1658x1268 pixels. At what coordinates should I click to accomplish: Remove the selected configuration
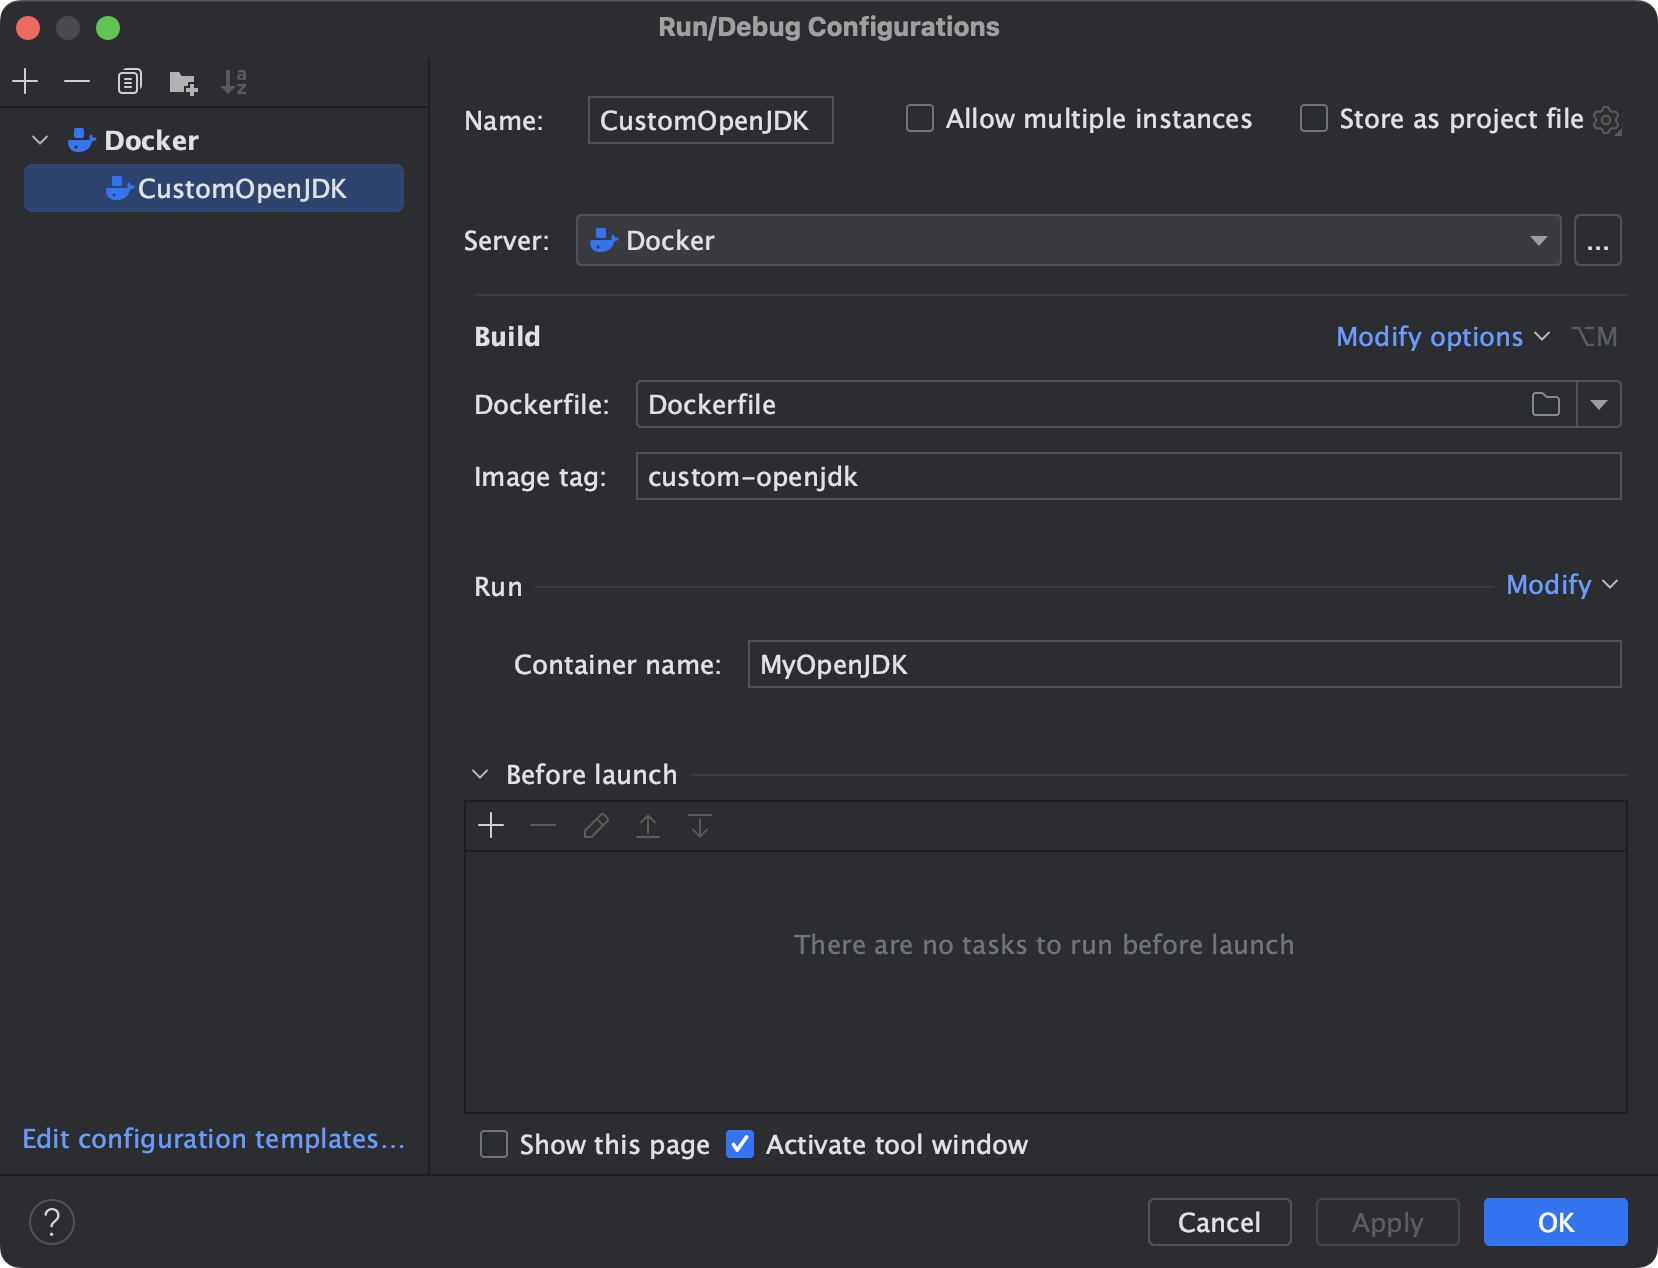coord(77,81)
